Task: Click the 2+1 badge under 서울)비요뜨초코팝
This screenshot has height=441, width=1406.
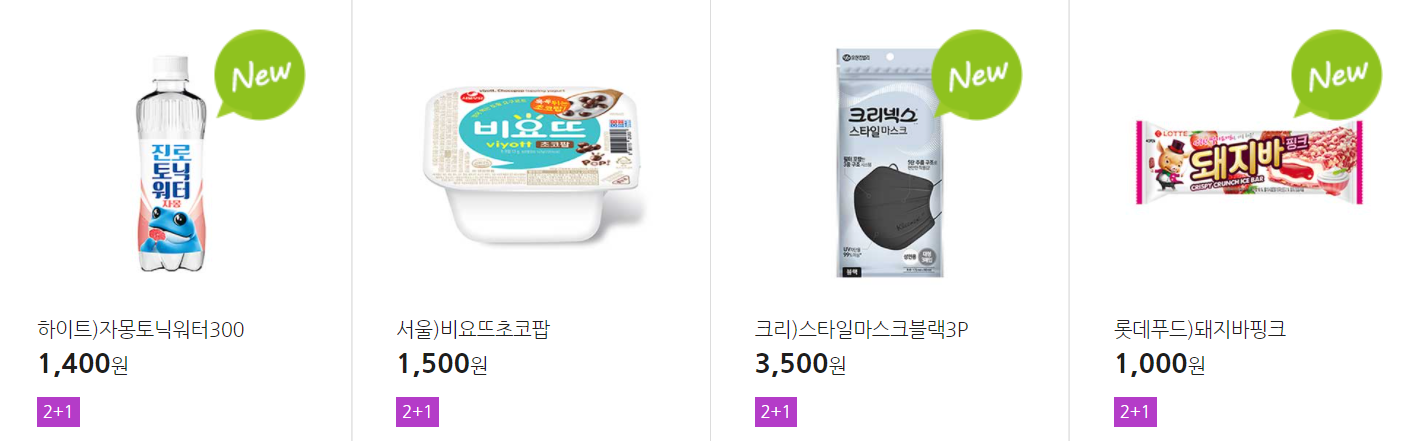Action: 417,412
